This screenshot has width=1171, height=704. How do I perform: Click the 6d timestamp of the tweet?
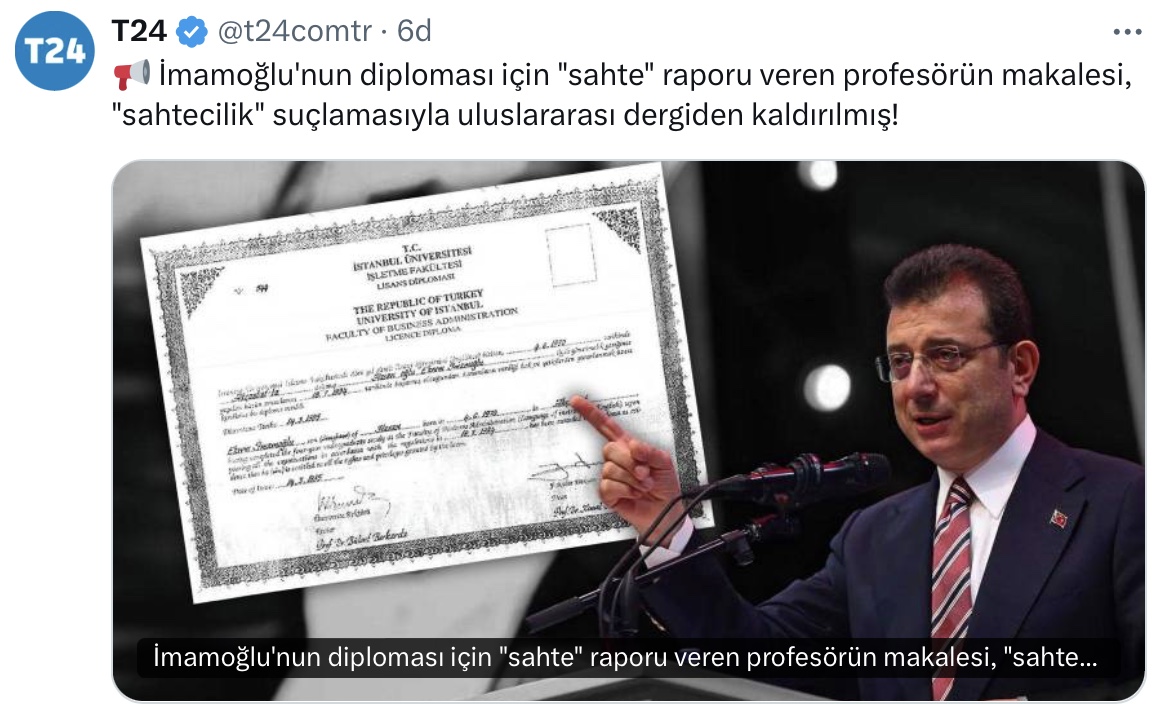pyautogui.click(x=414, y=31)
